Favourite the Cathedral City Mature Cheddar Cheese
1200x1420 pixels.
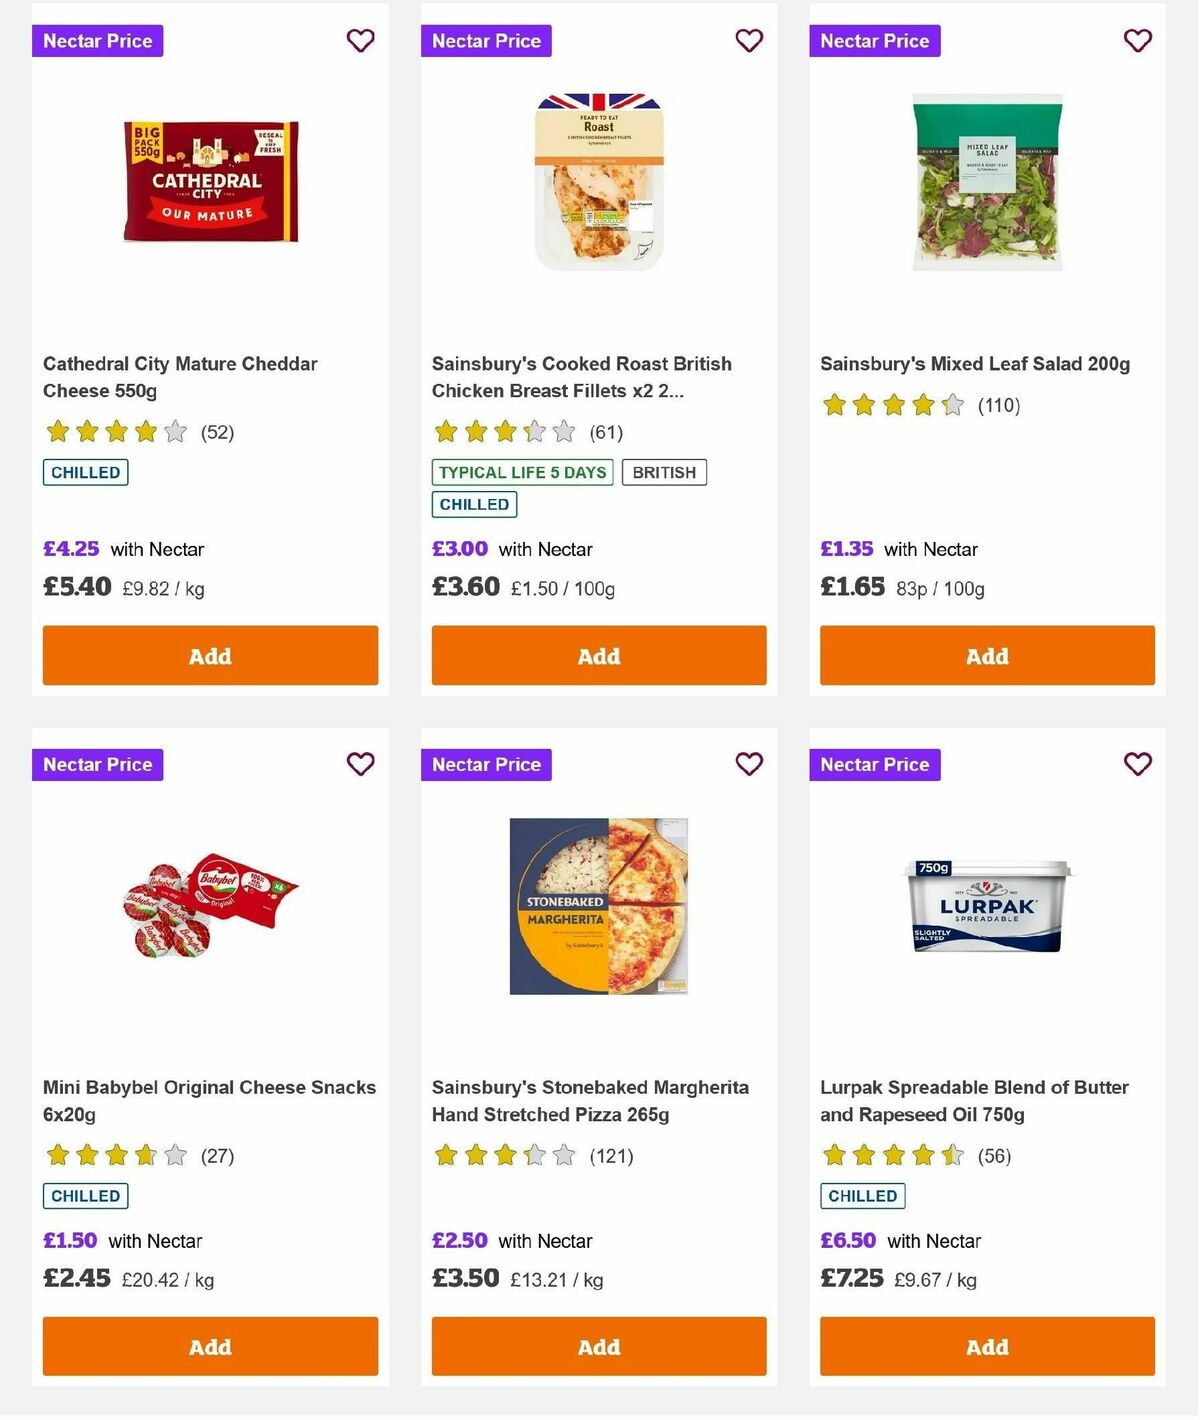tap(360, 41)
